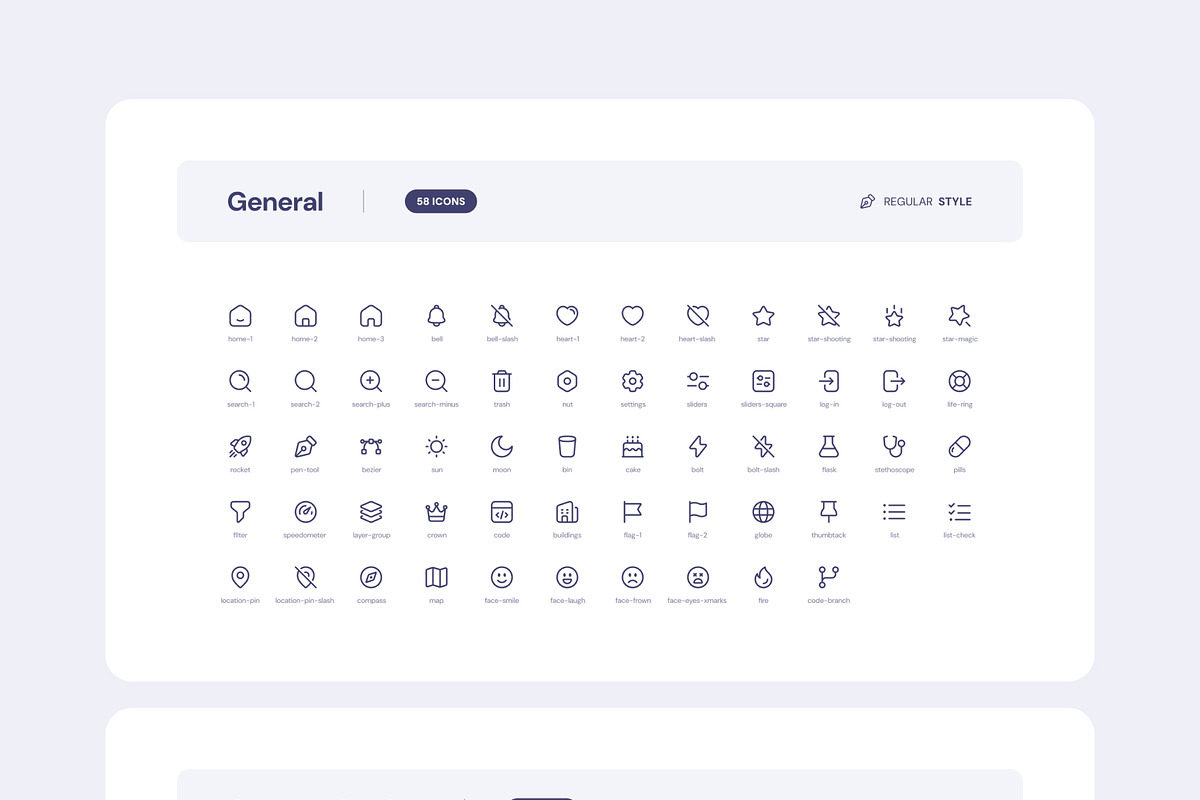Choose the face-frown icon
This screenshot has width=1200, height=800.
click(633, 577)
